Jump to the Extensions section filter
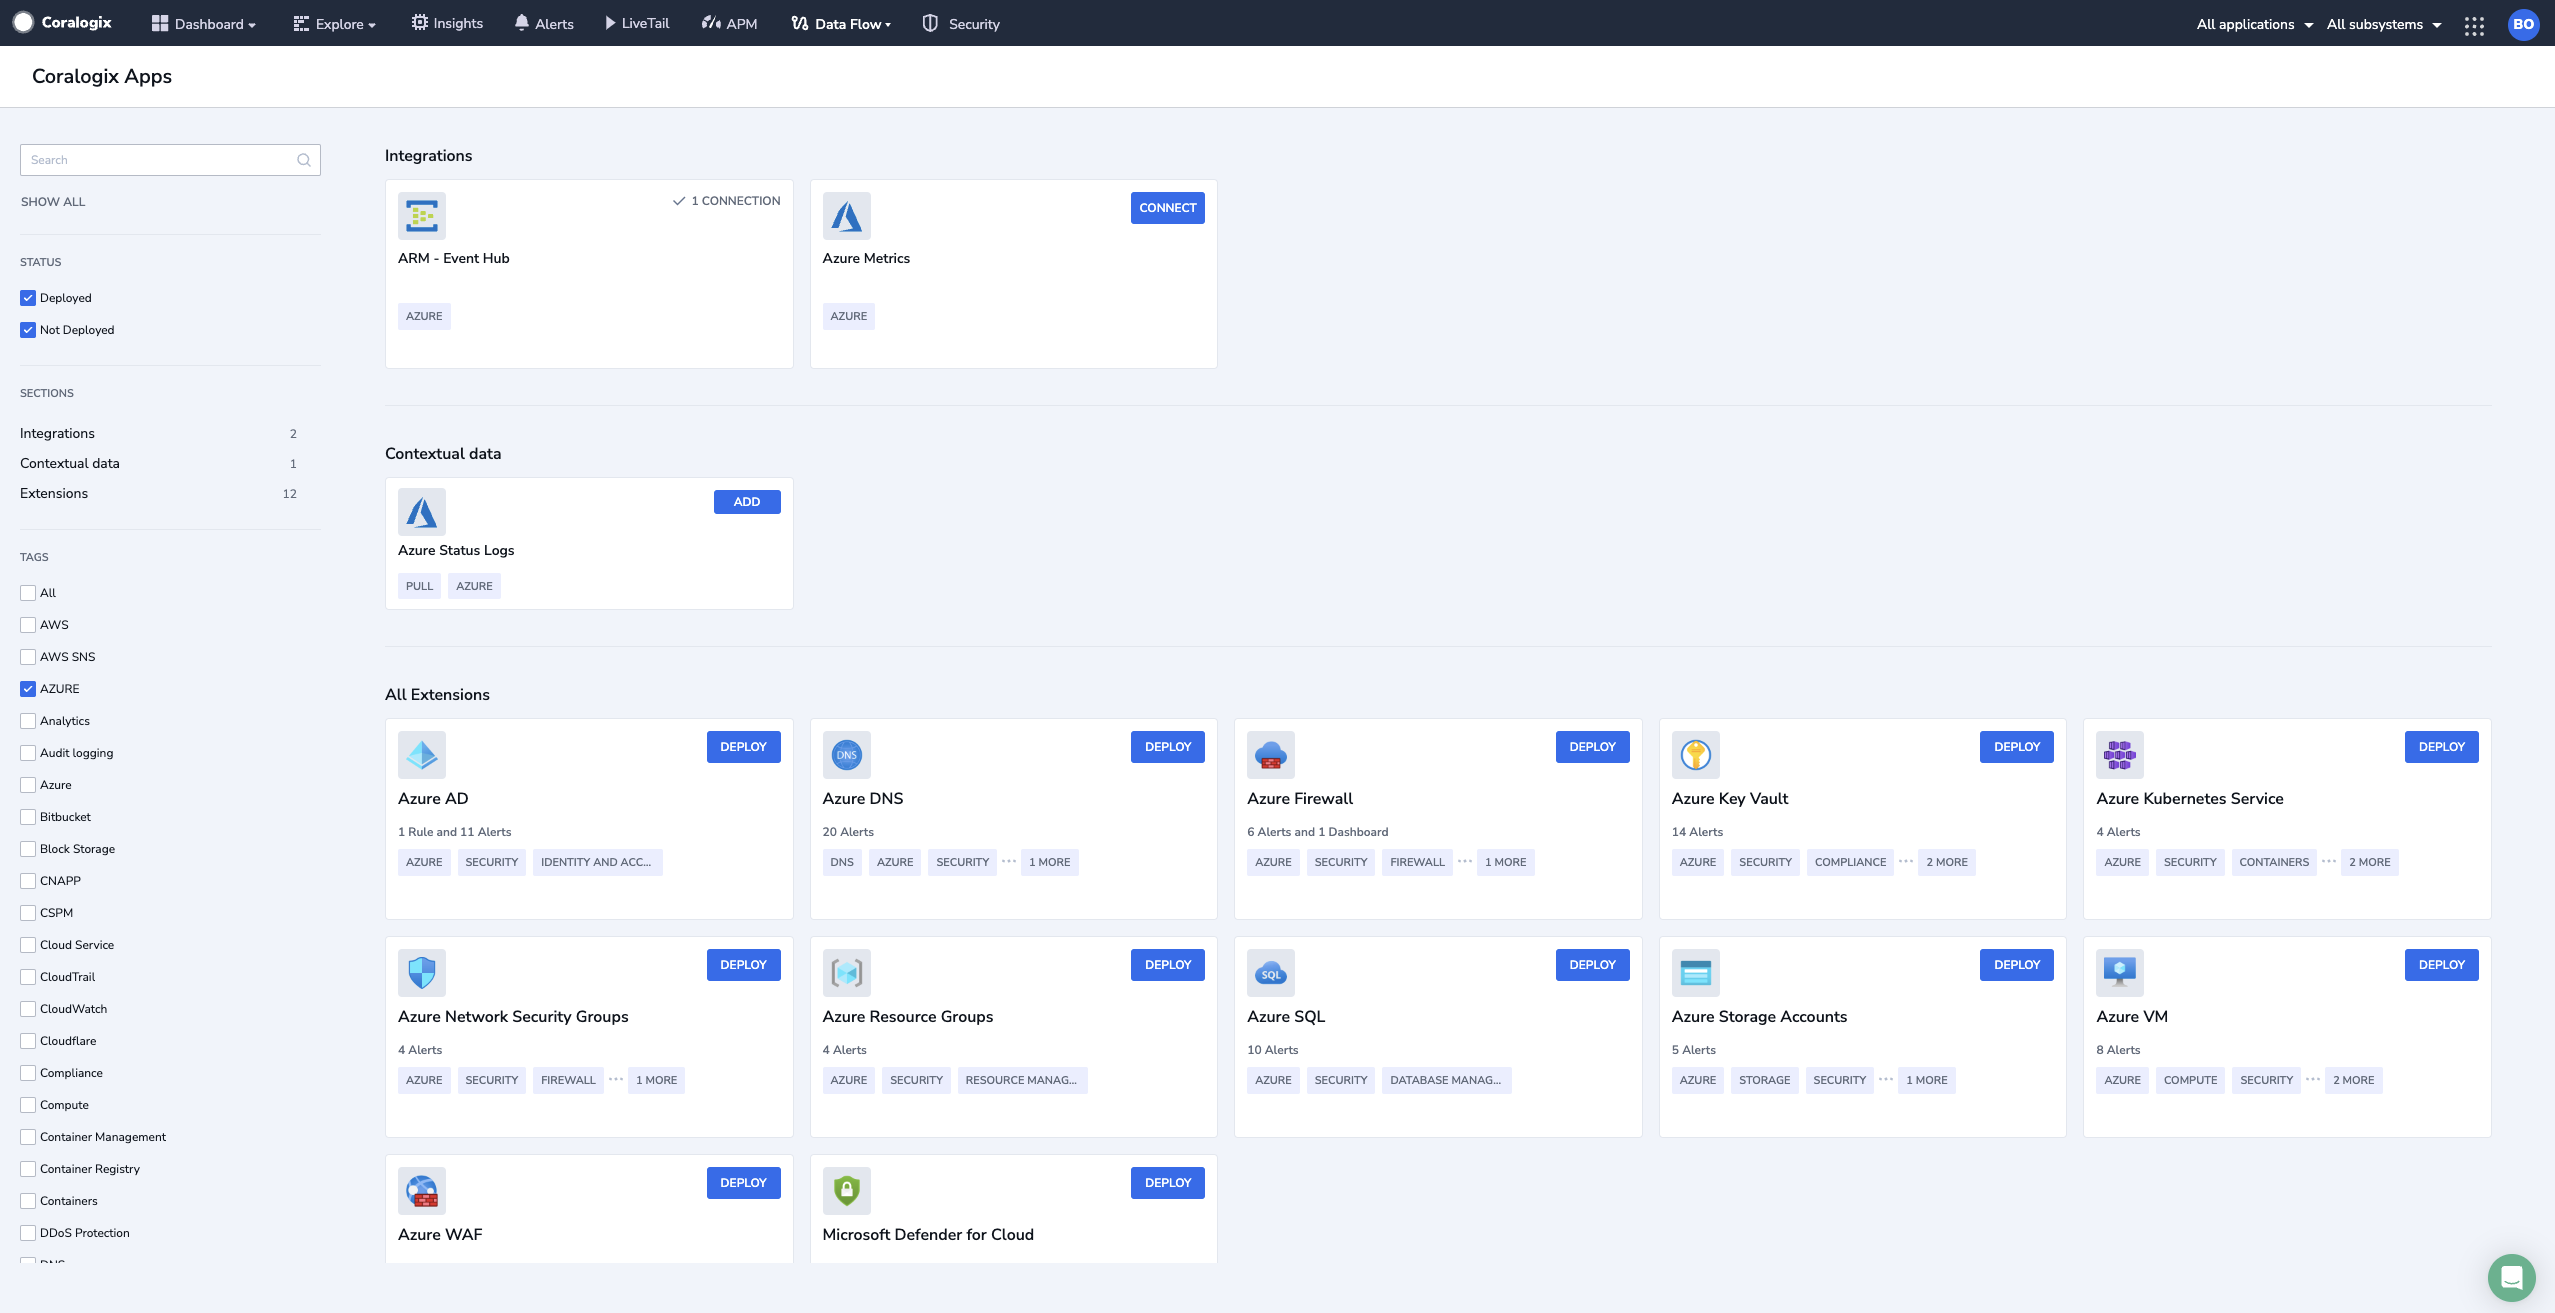Viewport: 2555px width, 1313px height. [x=159, y=493]
